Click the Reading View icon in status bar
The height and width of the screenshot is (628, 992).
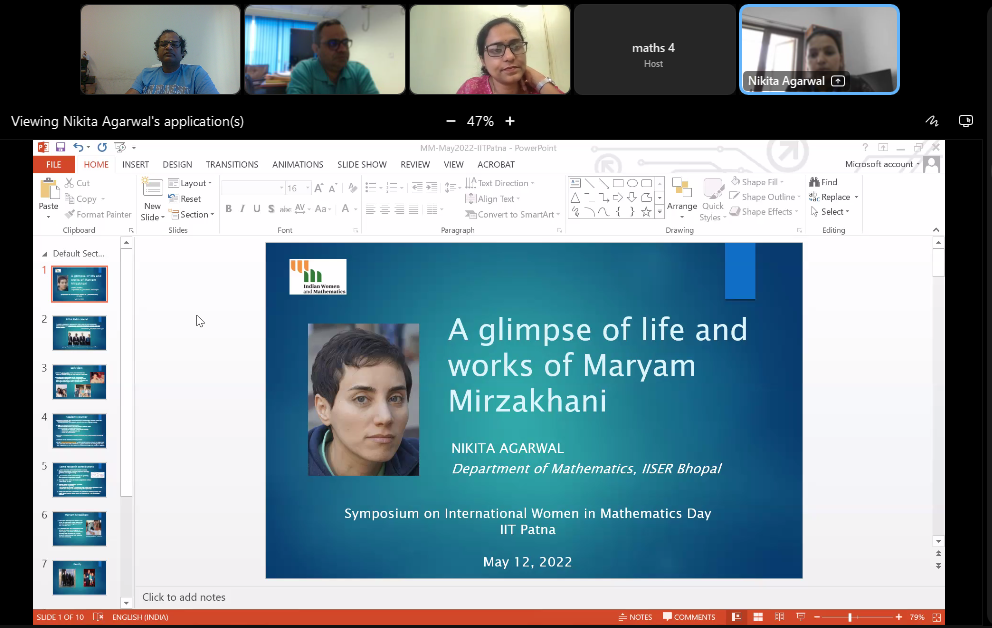[780, 617]
